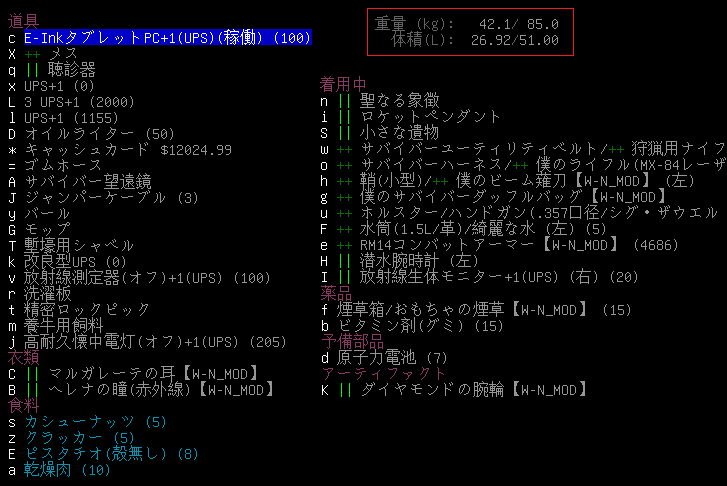
Task: Click the キャッシュカード $12024.99 item
Action: pos(127,150)
